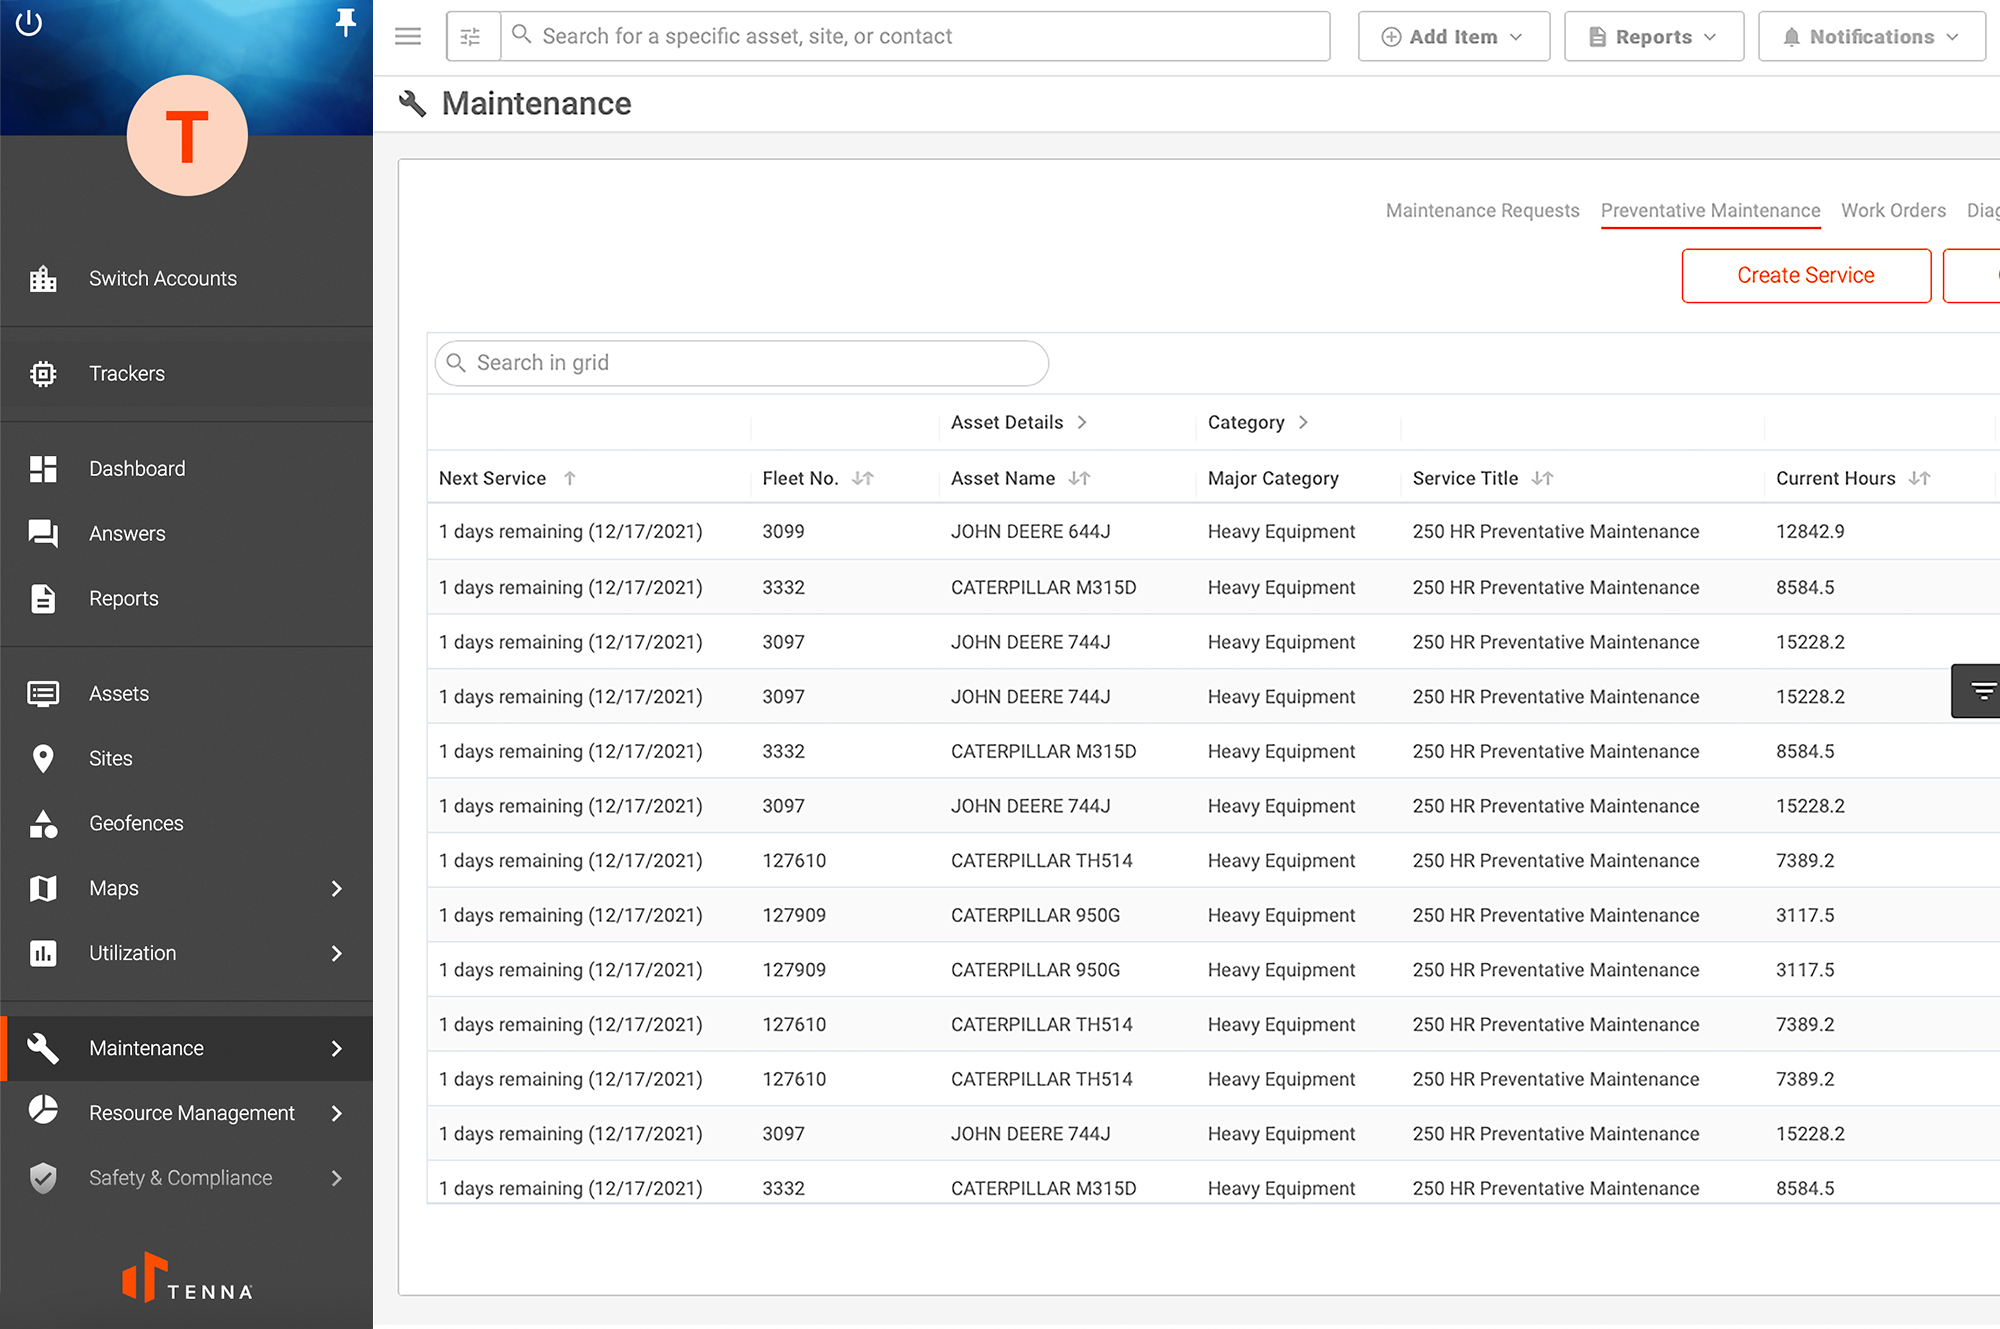Switch to the Work Orders tab
Image resolution: width=2000 pixels, height=1329 pixels.
(1893, 211)
